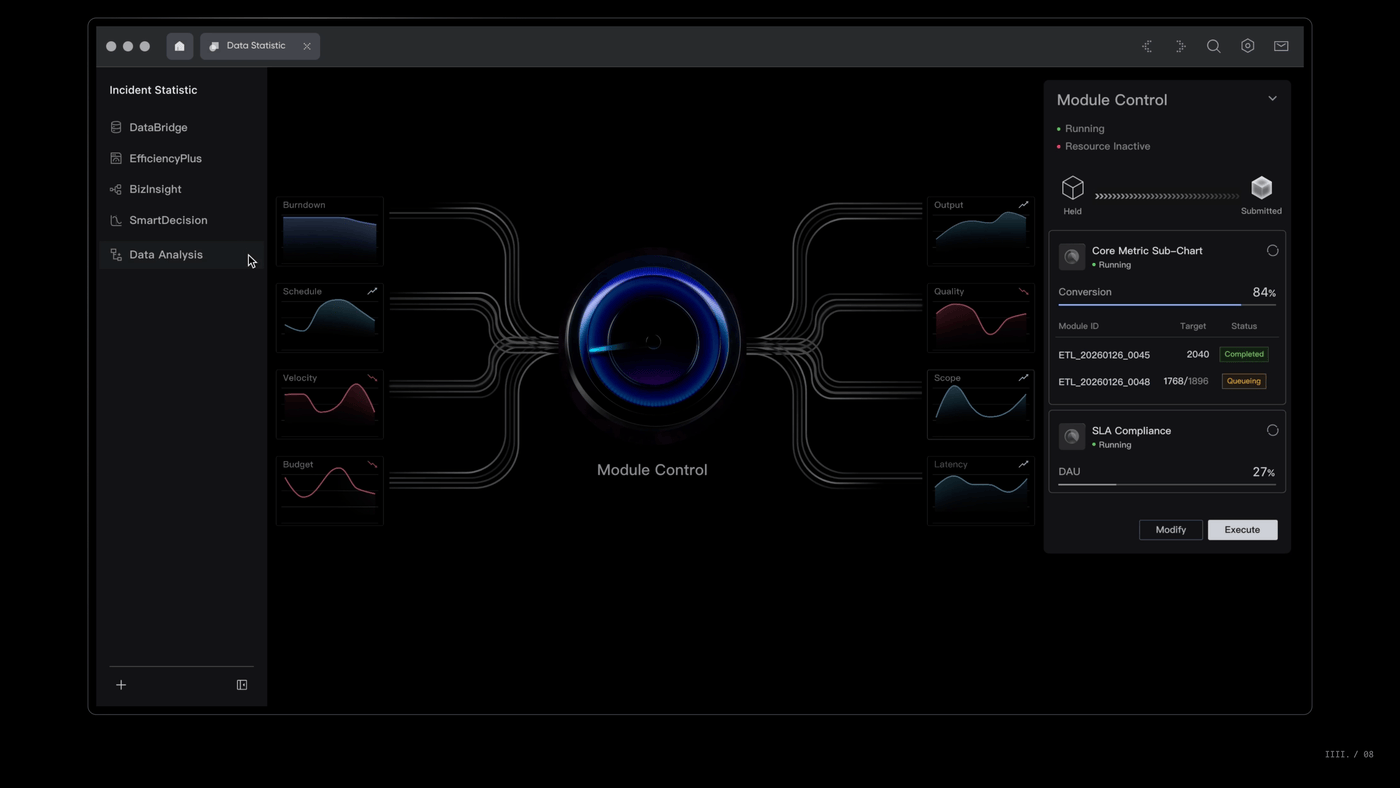Open the Scope chart thumbnail

[981, 404]
